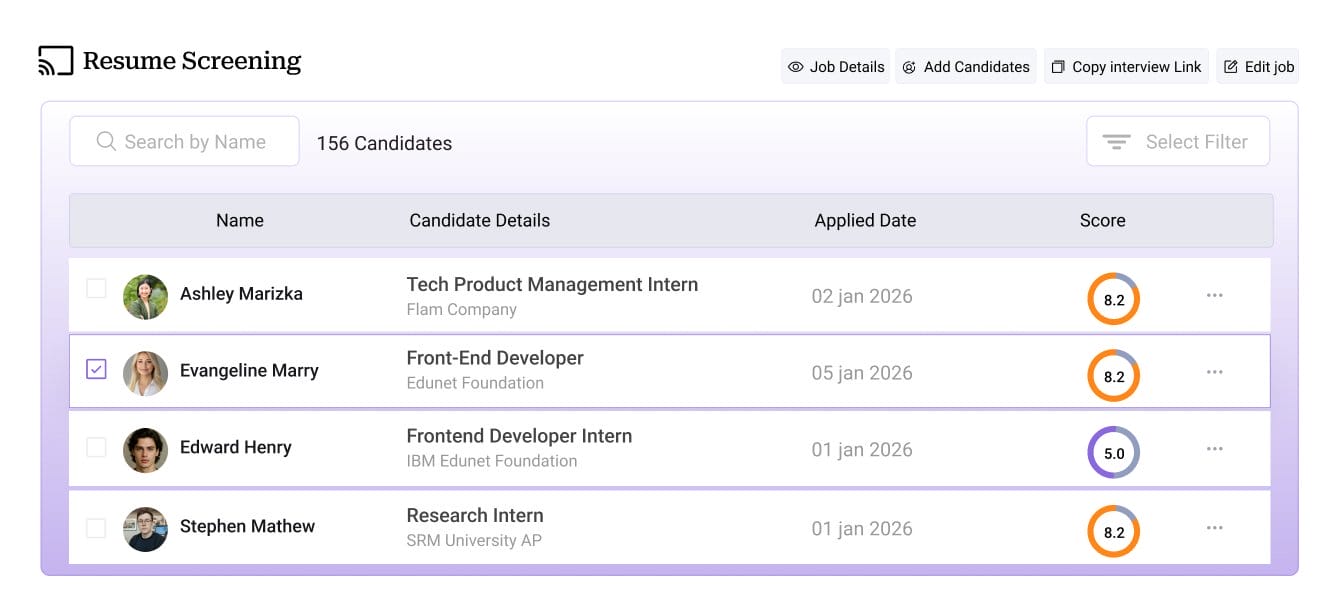Click Edward Henry's 5.0 score ring
Screen dimensions: 1338x612
click(x=1113, y=452)
